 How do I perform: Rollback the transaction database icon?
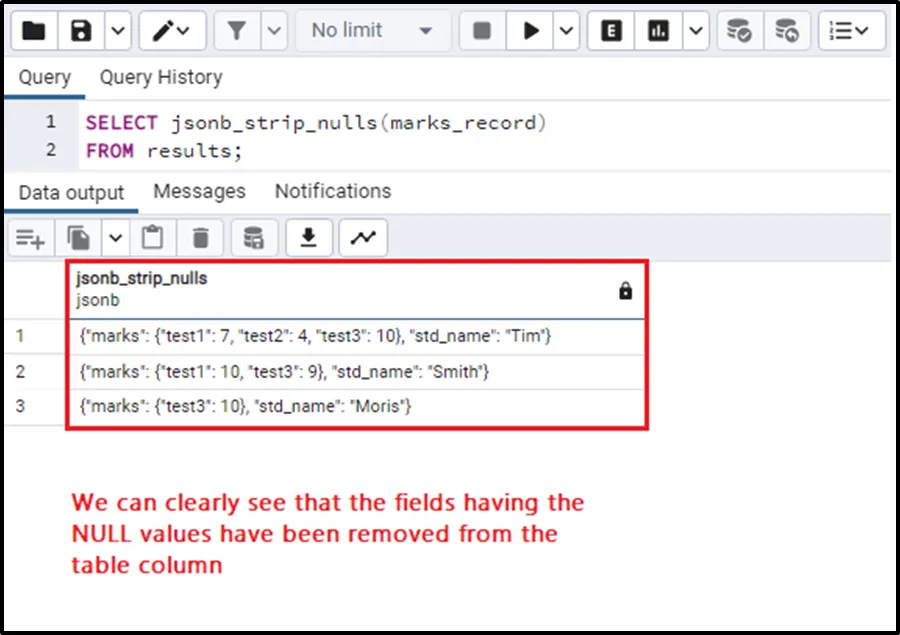787,31
